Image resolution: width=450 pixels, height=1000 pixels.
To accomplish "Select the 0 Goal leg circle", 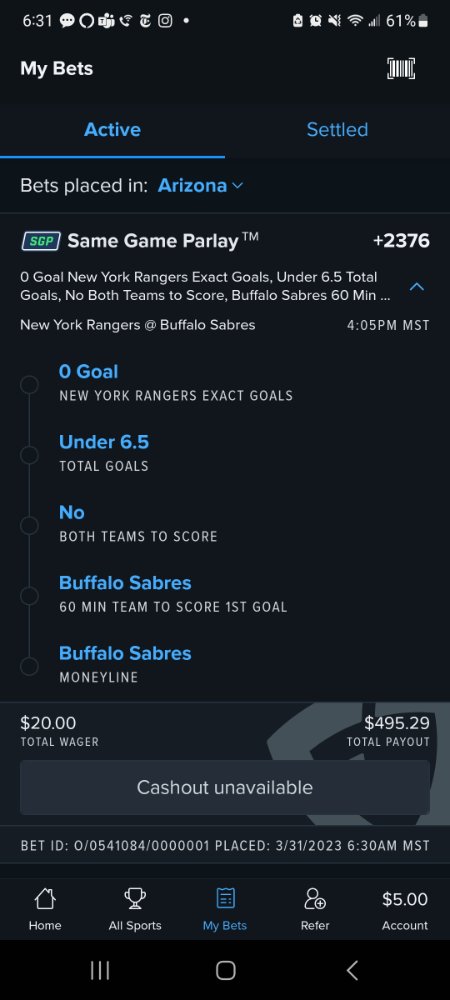I will click(x=29, y=385).
